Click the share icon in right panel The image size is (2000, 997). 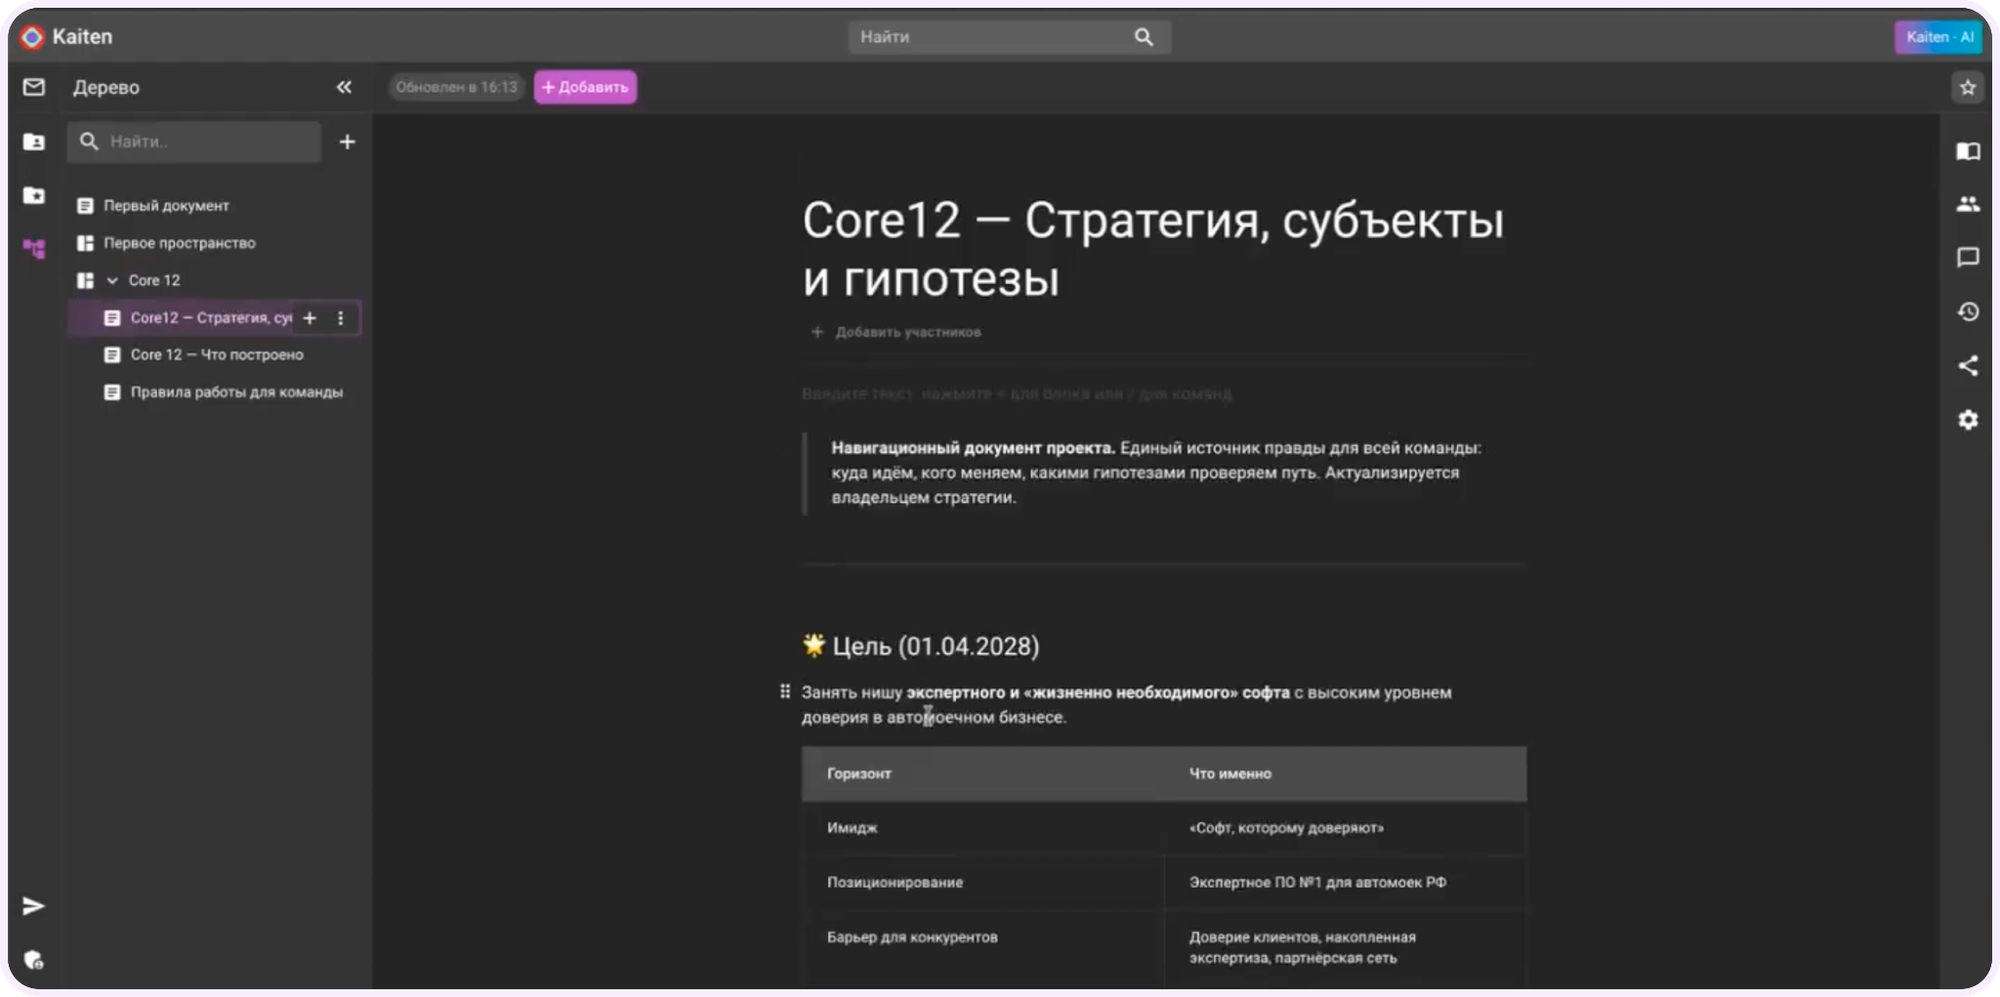[1968, 366]
